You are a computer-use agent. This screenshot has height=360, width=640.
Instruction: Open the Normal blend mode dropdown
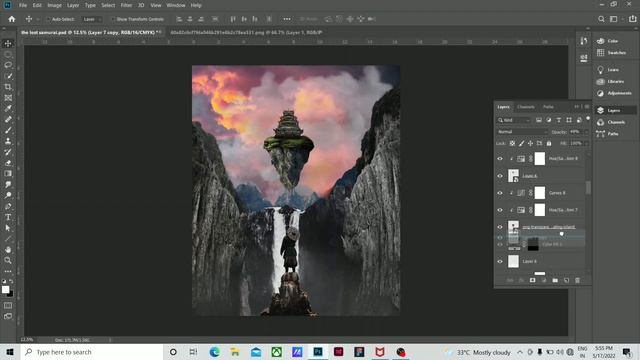pyautogui.click(x=522, y=132)
